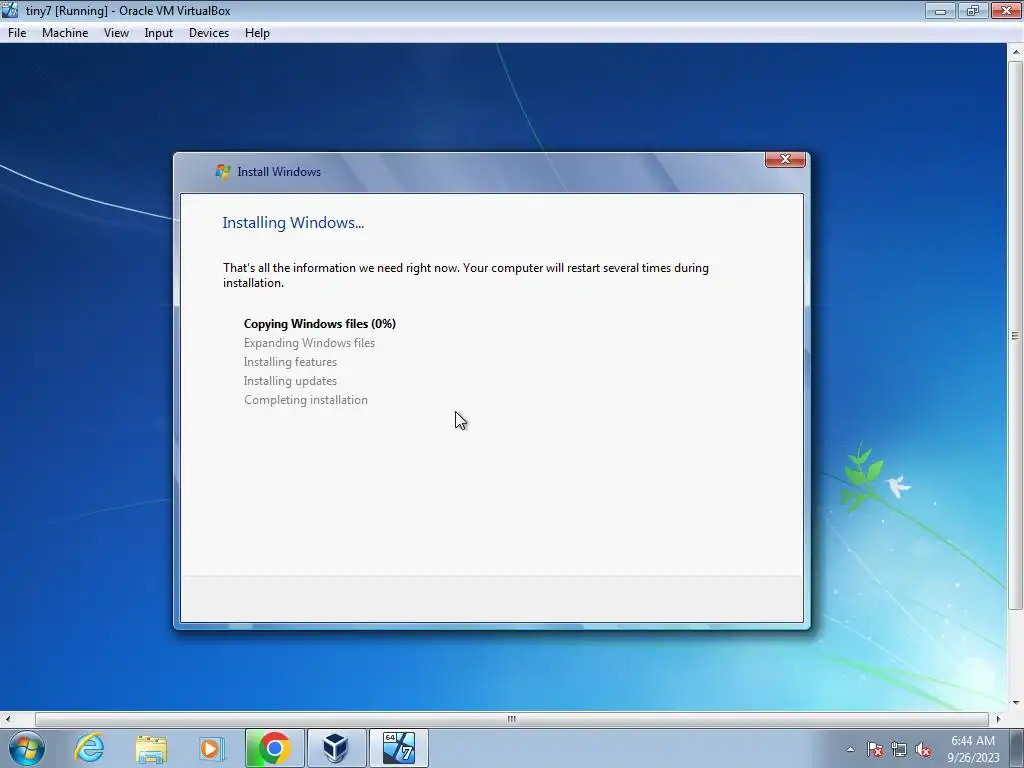Click 'Installing updates' step
Viewport: 1024px width, 768px height.
click(290, 381)
